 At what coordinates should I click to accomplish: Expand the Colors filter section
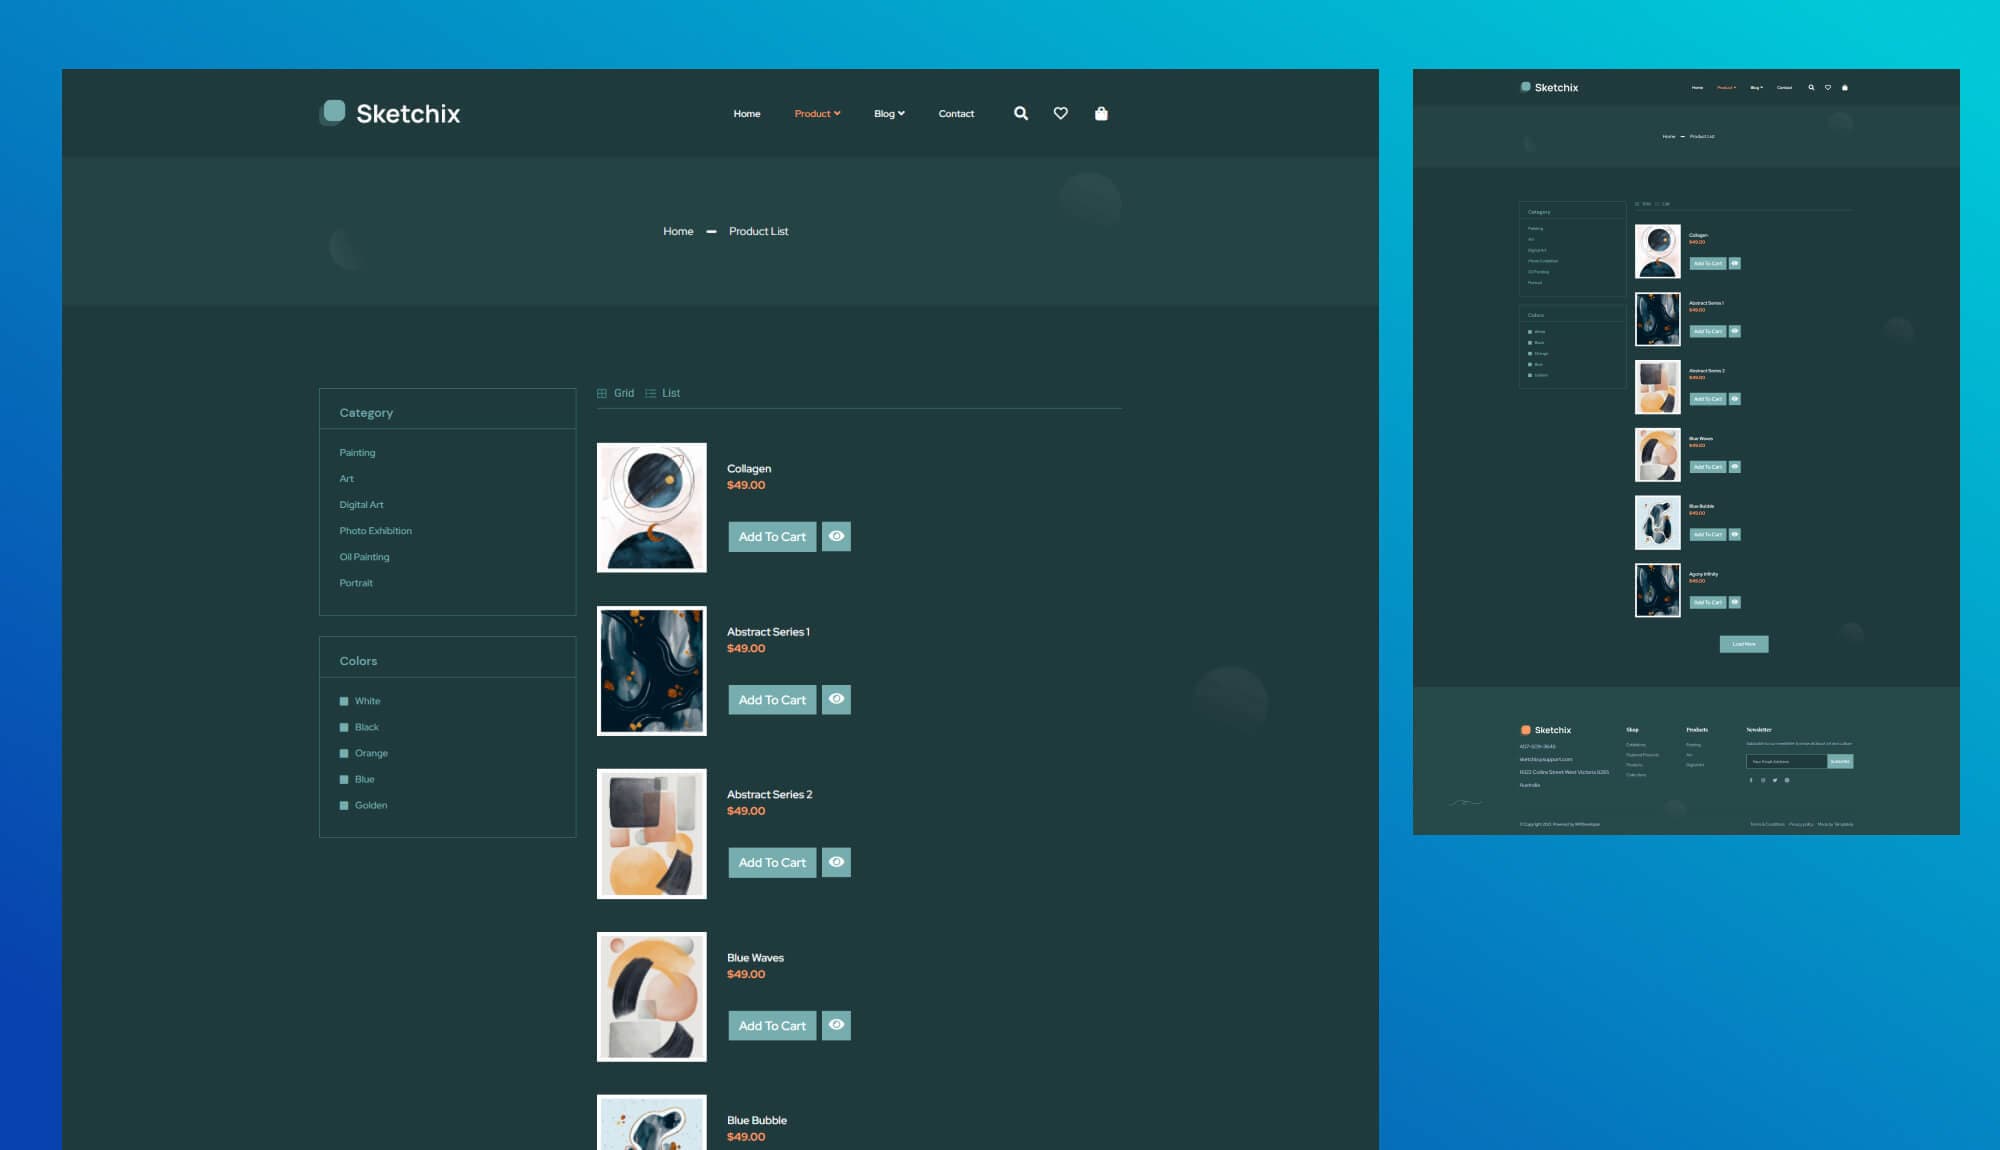tap(358, 660)
